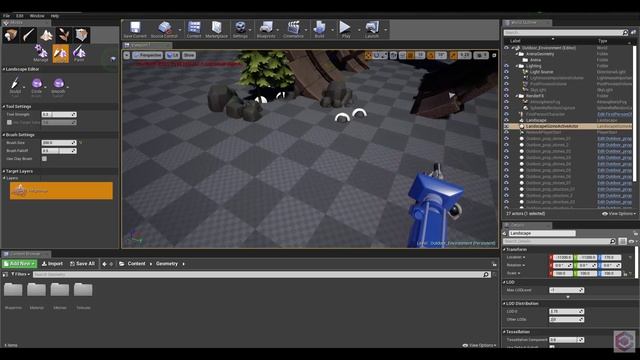
Task: Click the Save All button
Action: point(82,264)
